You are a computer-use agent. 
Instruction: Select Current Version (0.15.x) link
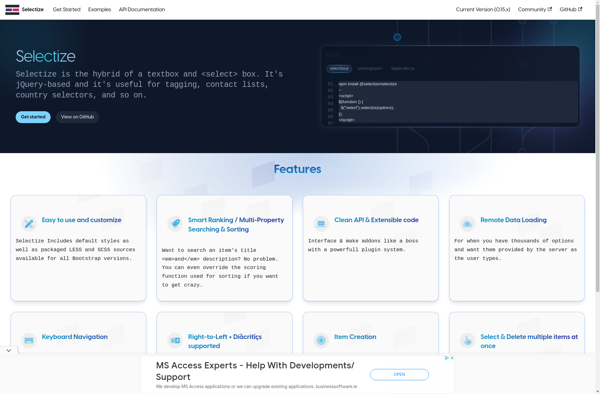click(483, 10)
